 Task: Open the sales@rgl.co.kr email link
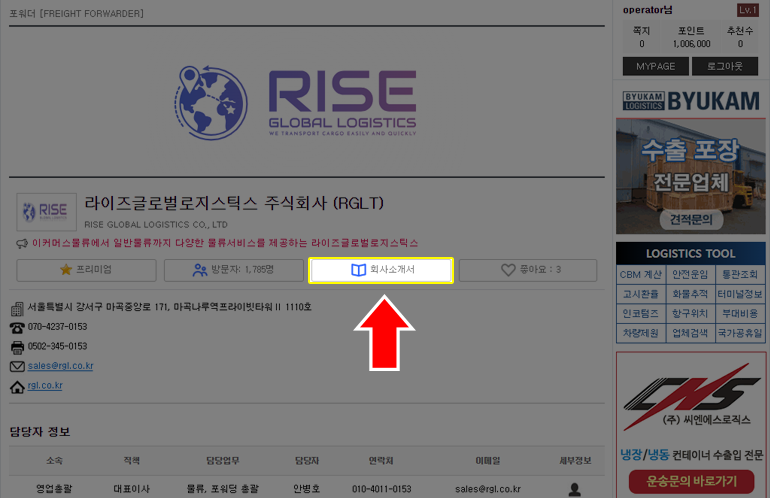click(x=60, y=366)
